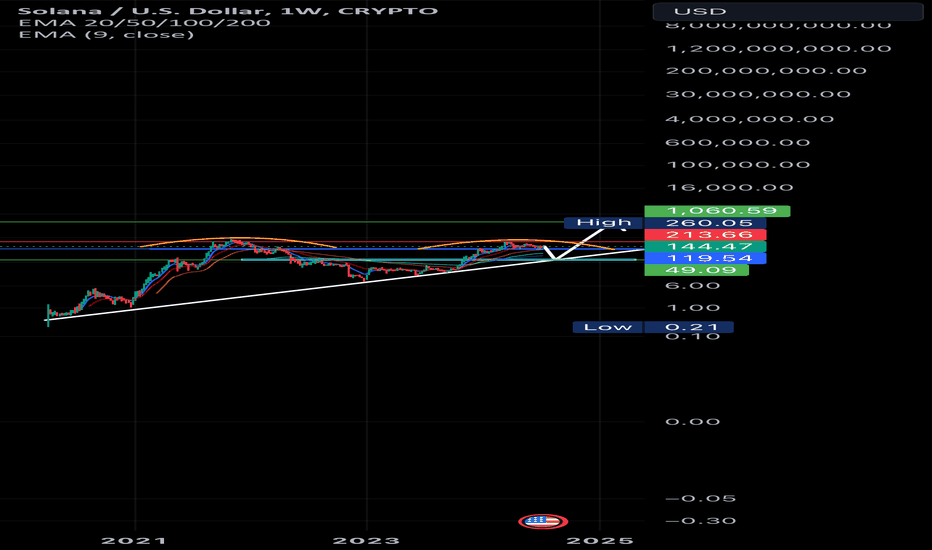932x550 pixels.
Task: Click the 100,000.00 price axis label
Action: [x=738, y=165]
